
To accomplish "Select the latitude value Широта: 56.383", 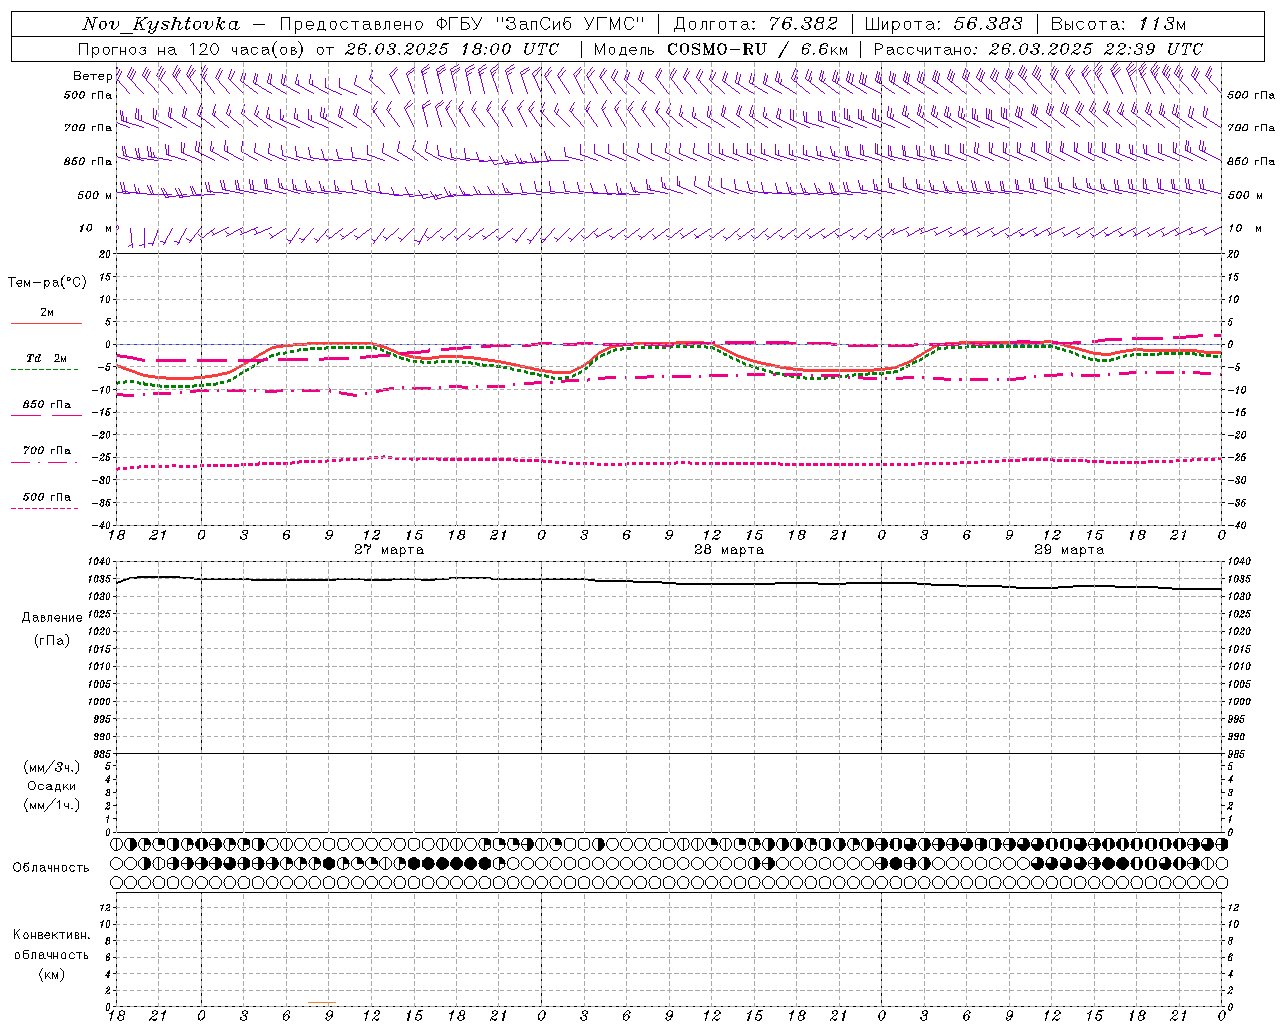I will pyautogui.click(x=943, y=24).
